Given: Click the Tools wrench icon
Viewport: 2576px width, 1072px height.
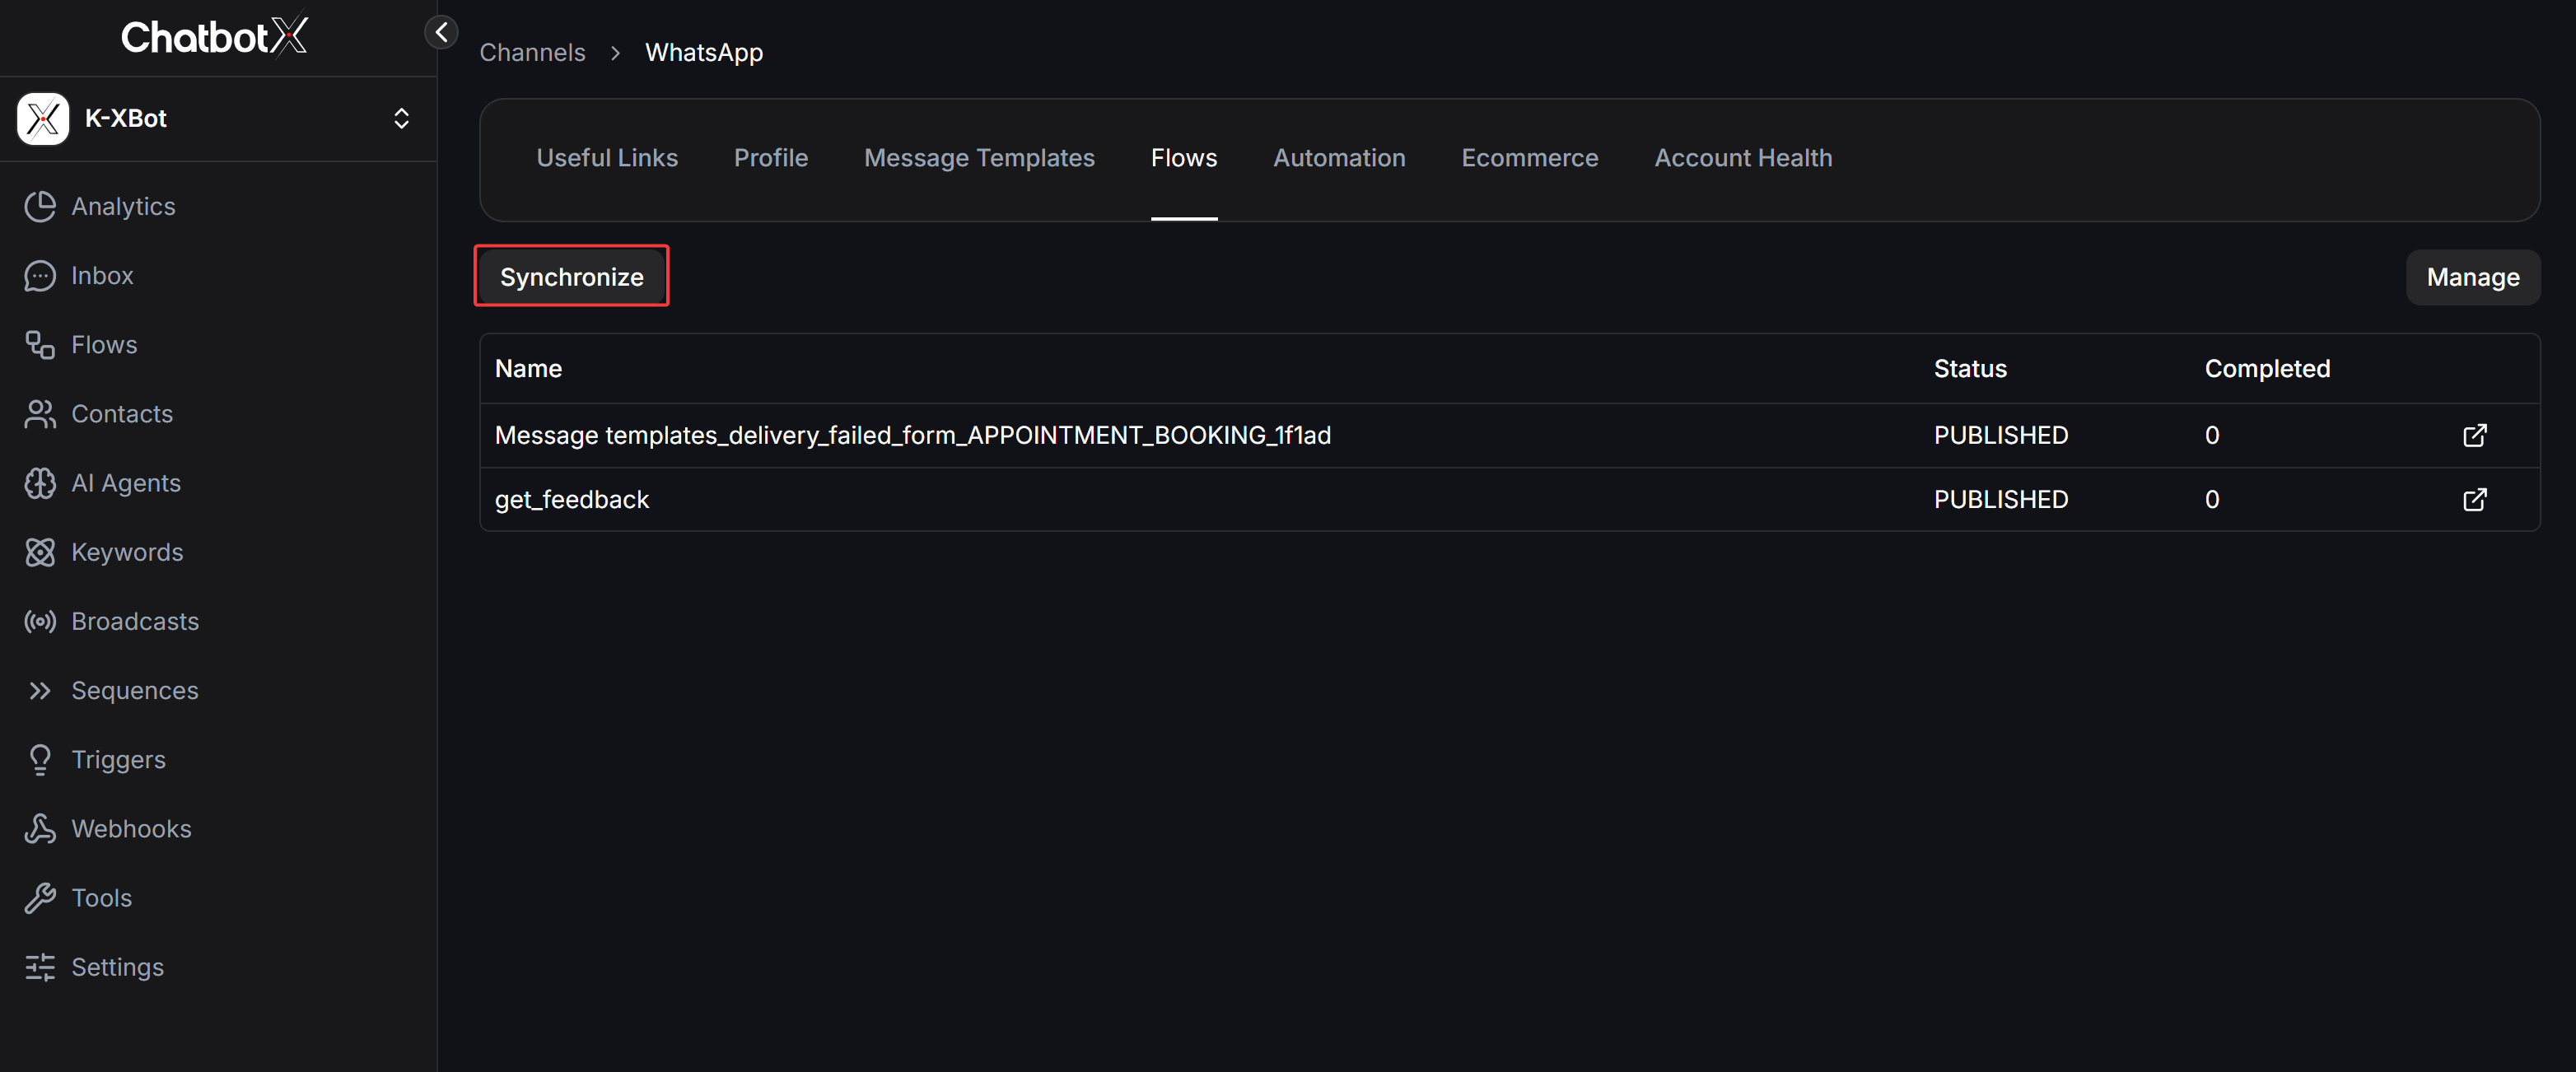Looking at the screenshot, I should tap(40, 898).
